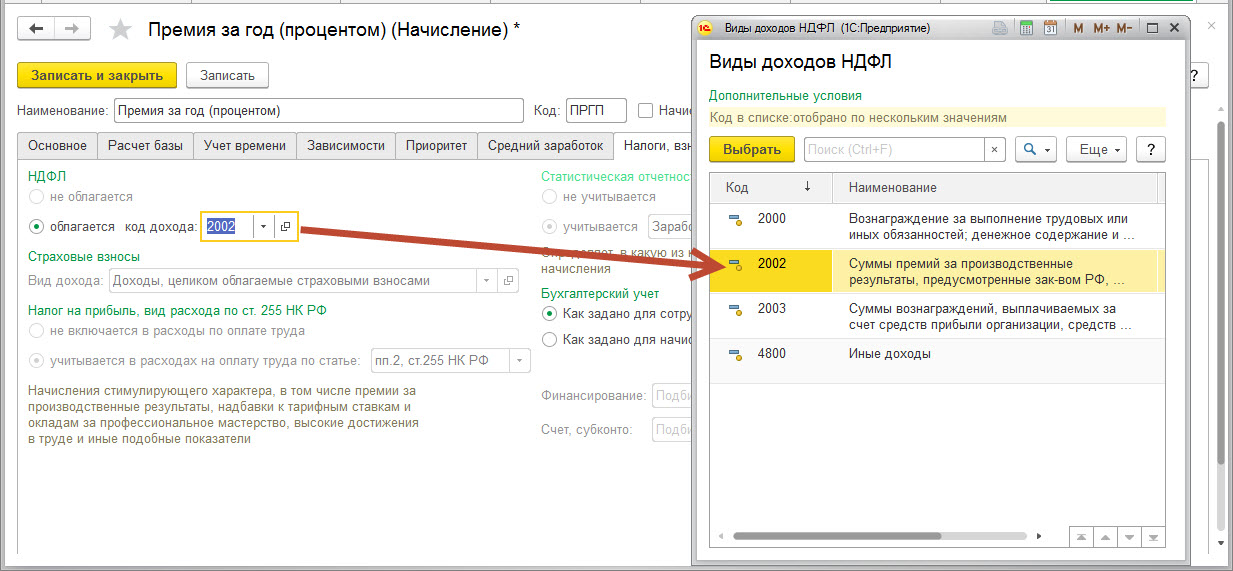Viewport: 1233px width, 571px height.
Task: Click the row icon for code 2000
Action: (734, 219)
